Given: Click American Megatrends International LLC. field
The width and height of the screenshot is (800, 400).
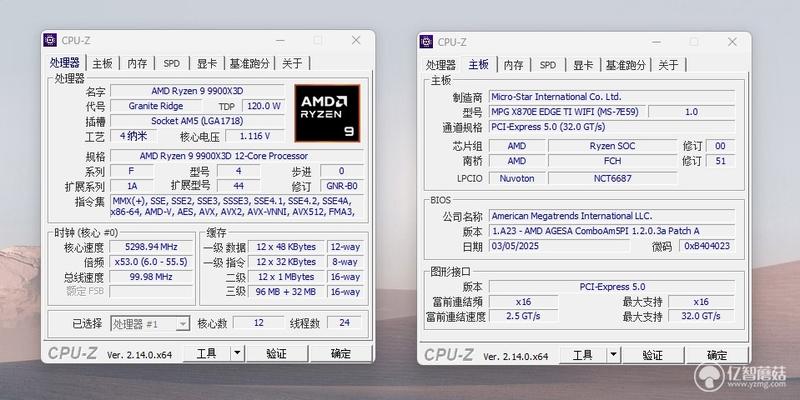Looking at the screenshot, I should [612, 216].
